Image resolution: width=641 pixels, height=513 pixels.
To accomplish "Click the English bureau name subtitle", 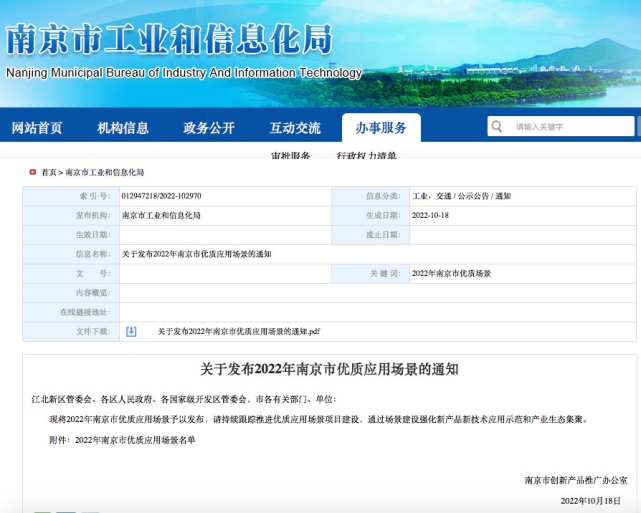I will [x=183, y=73].
